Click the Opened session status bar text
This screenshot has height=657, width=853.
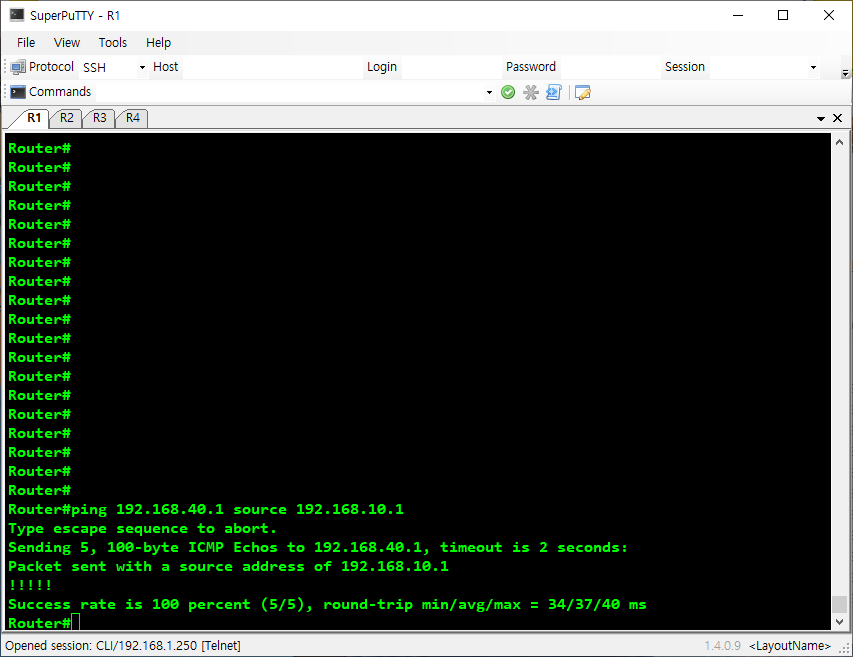coord(123,646)
